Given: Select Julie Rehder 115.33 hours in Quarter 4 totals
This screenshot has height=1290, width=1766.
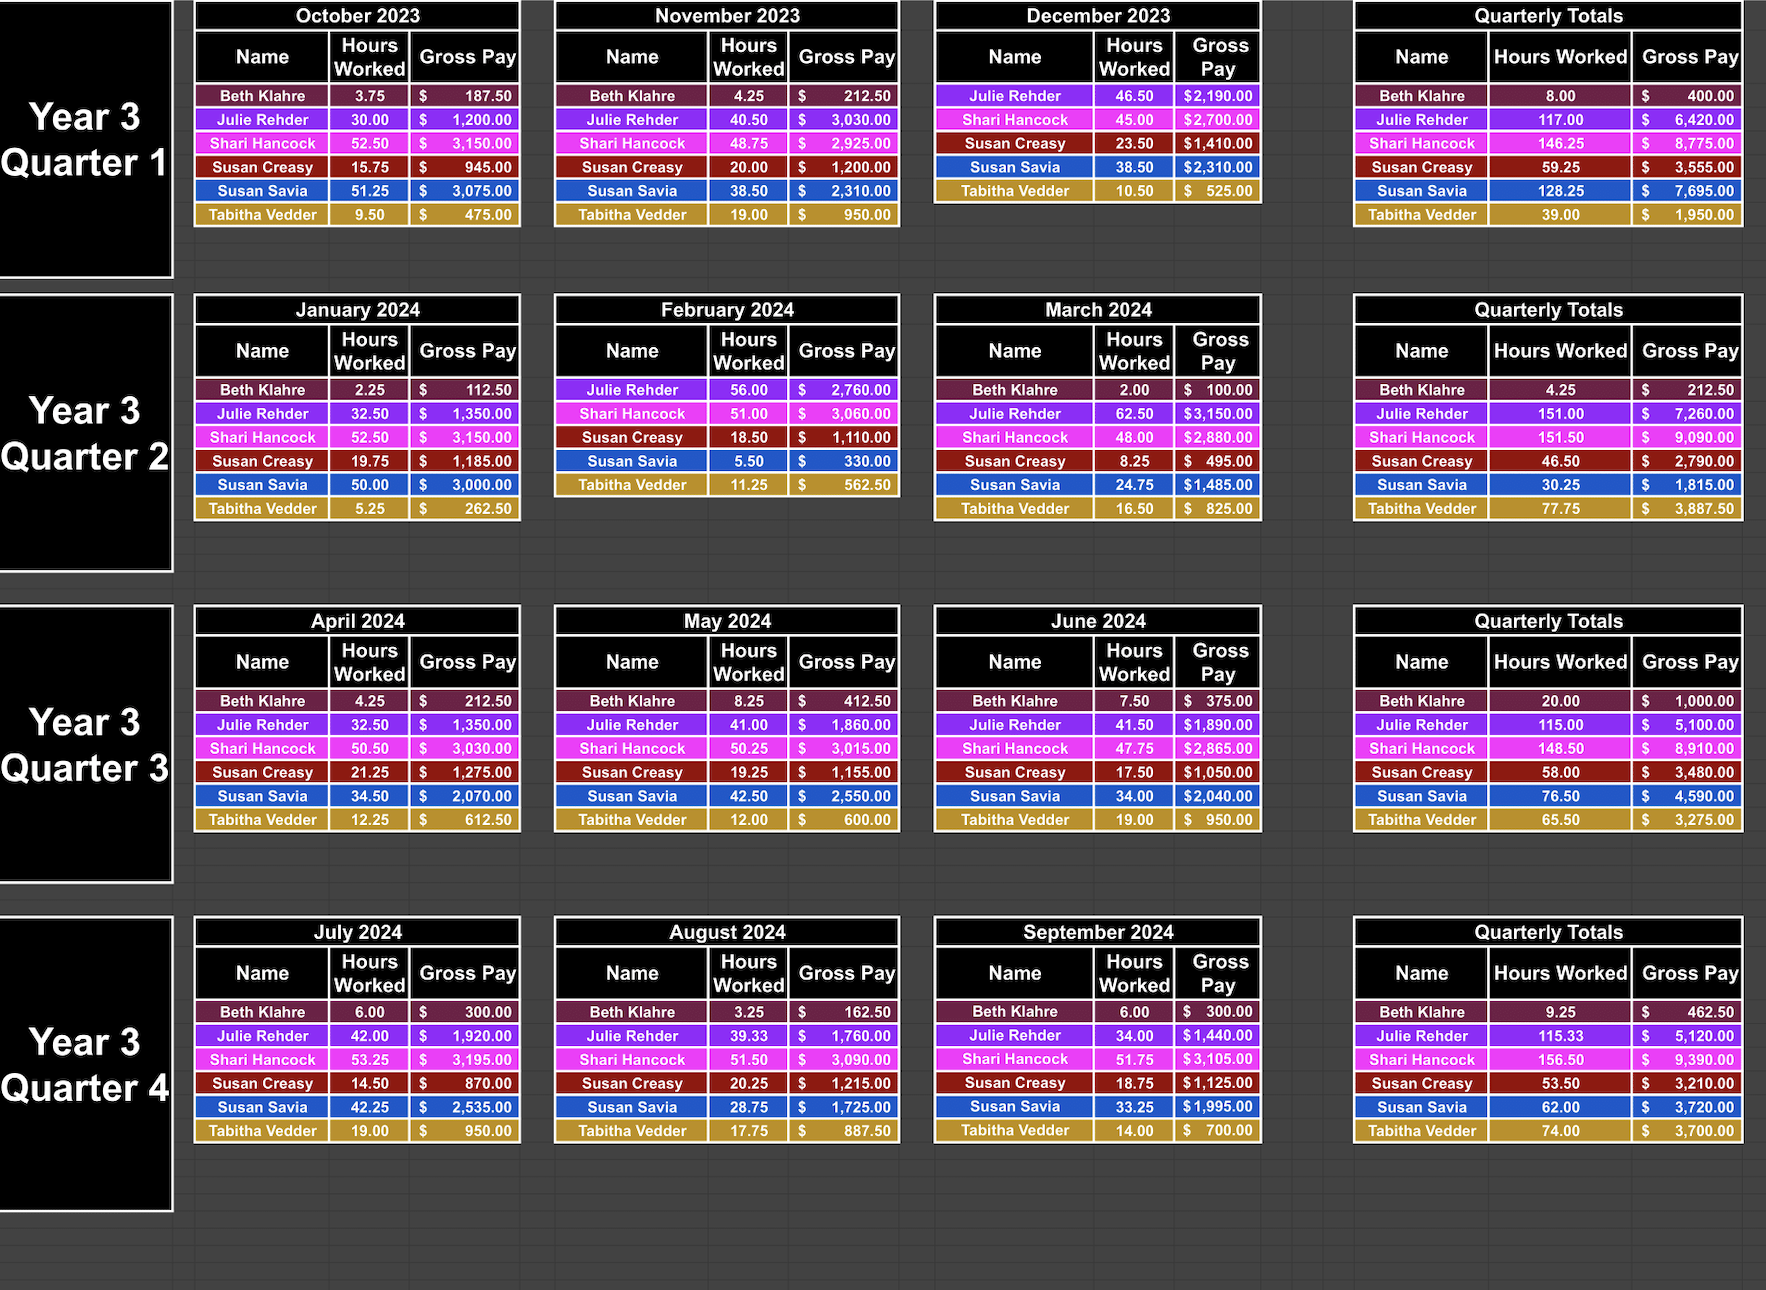Looking at the screenshot, I should [1560, 1036].
